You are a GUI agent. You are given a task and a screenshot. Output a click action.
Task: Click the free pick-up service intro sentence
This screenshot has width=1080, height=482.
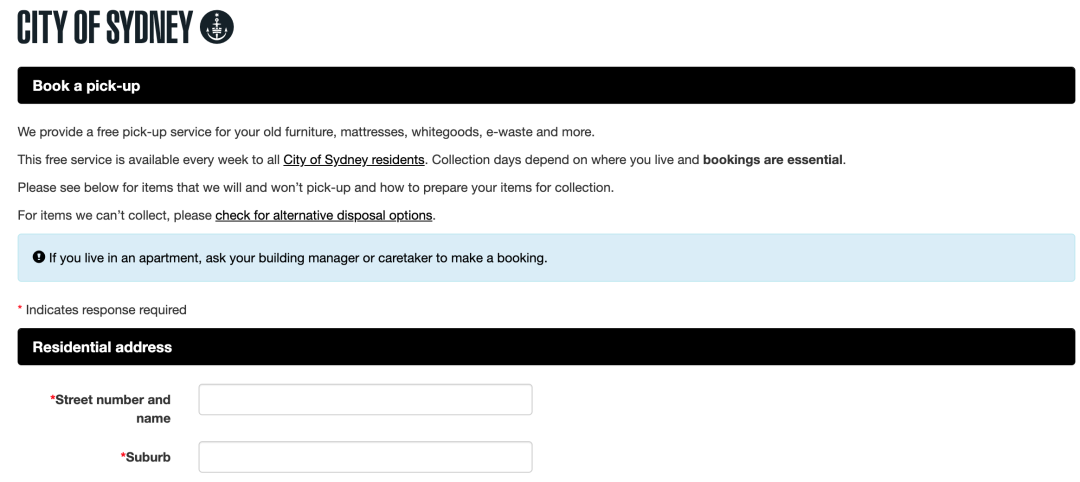(306, 132)
